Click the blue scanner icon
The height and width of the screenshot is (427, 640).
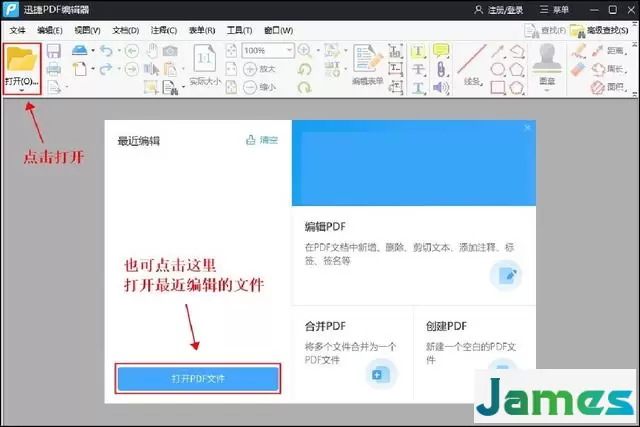(80, 50)
